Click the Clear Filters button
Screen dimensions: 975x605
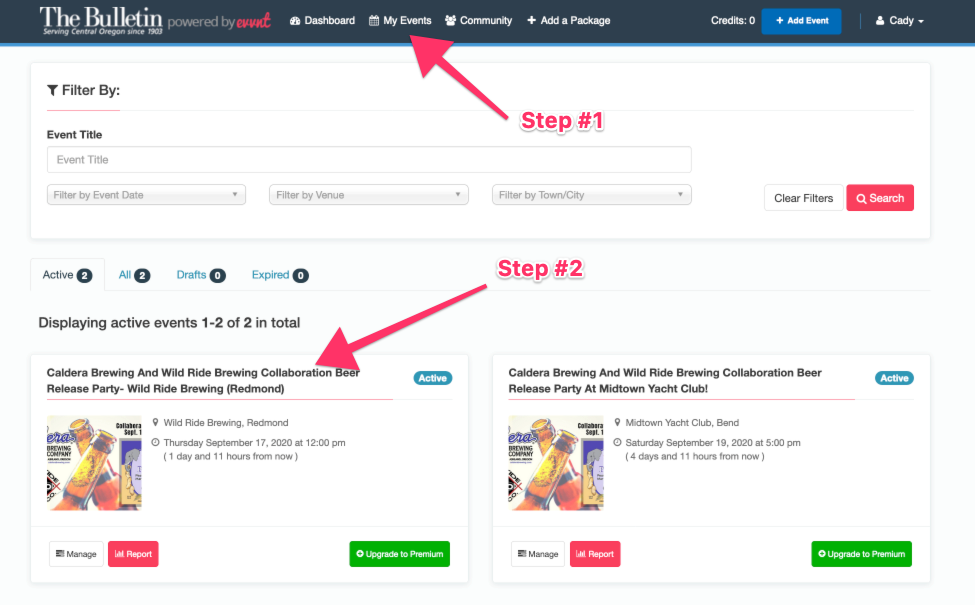[x=803, y=198]
